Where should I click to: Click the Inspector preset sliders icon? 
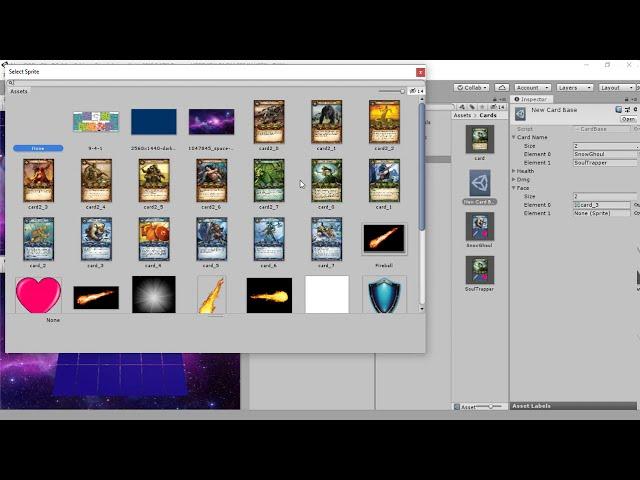(627, 109)
